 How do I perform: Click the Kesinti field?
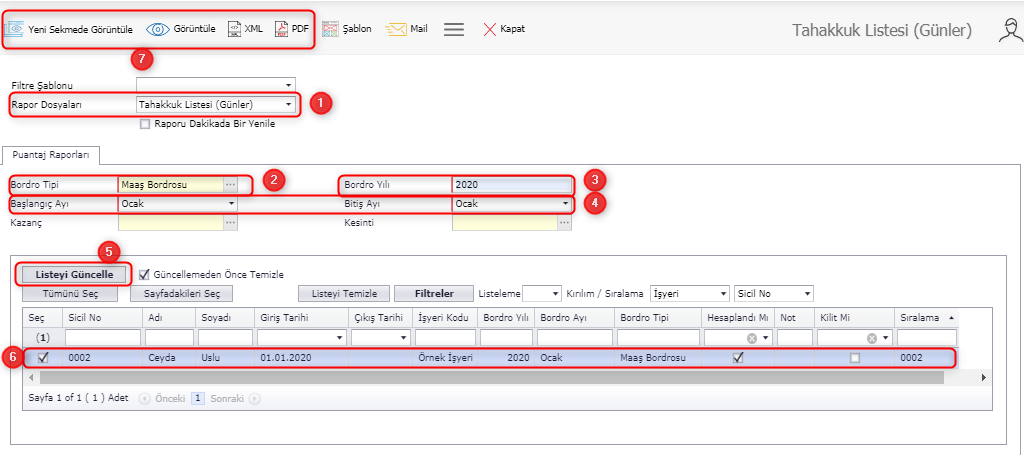[x=505, y=223]
